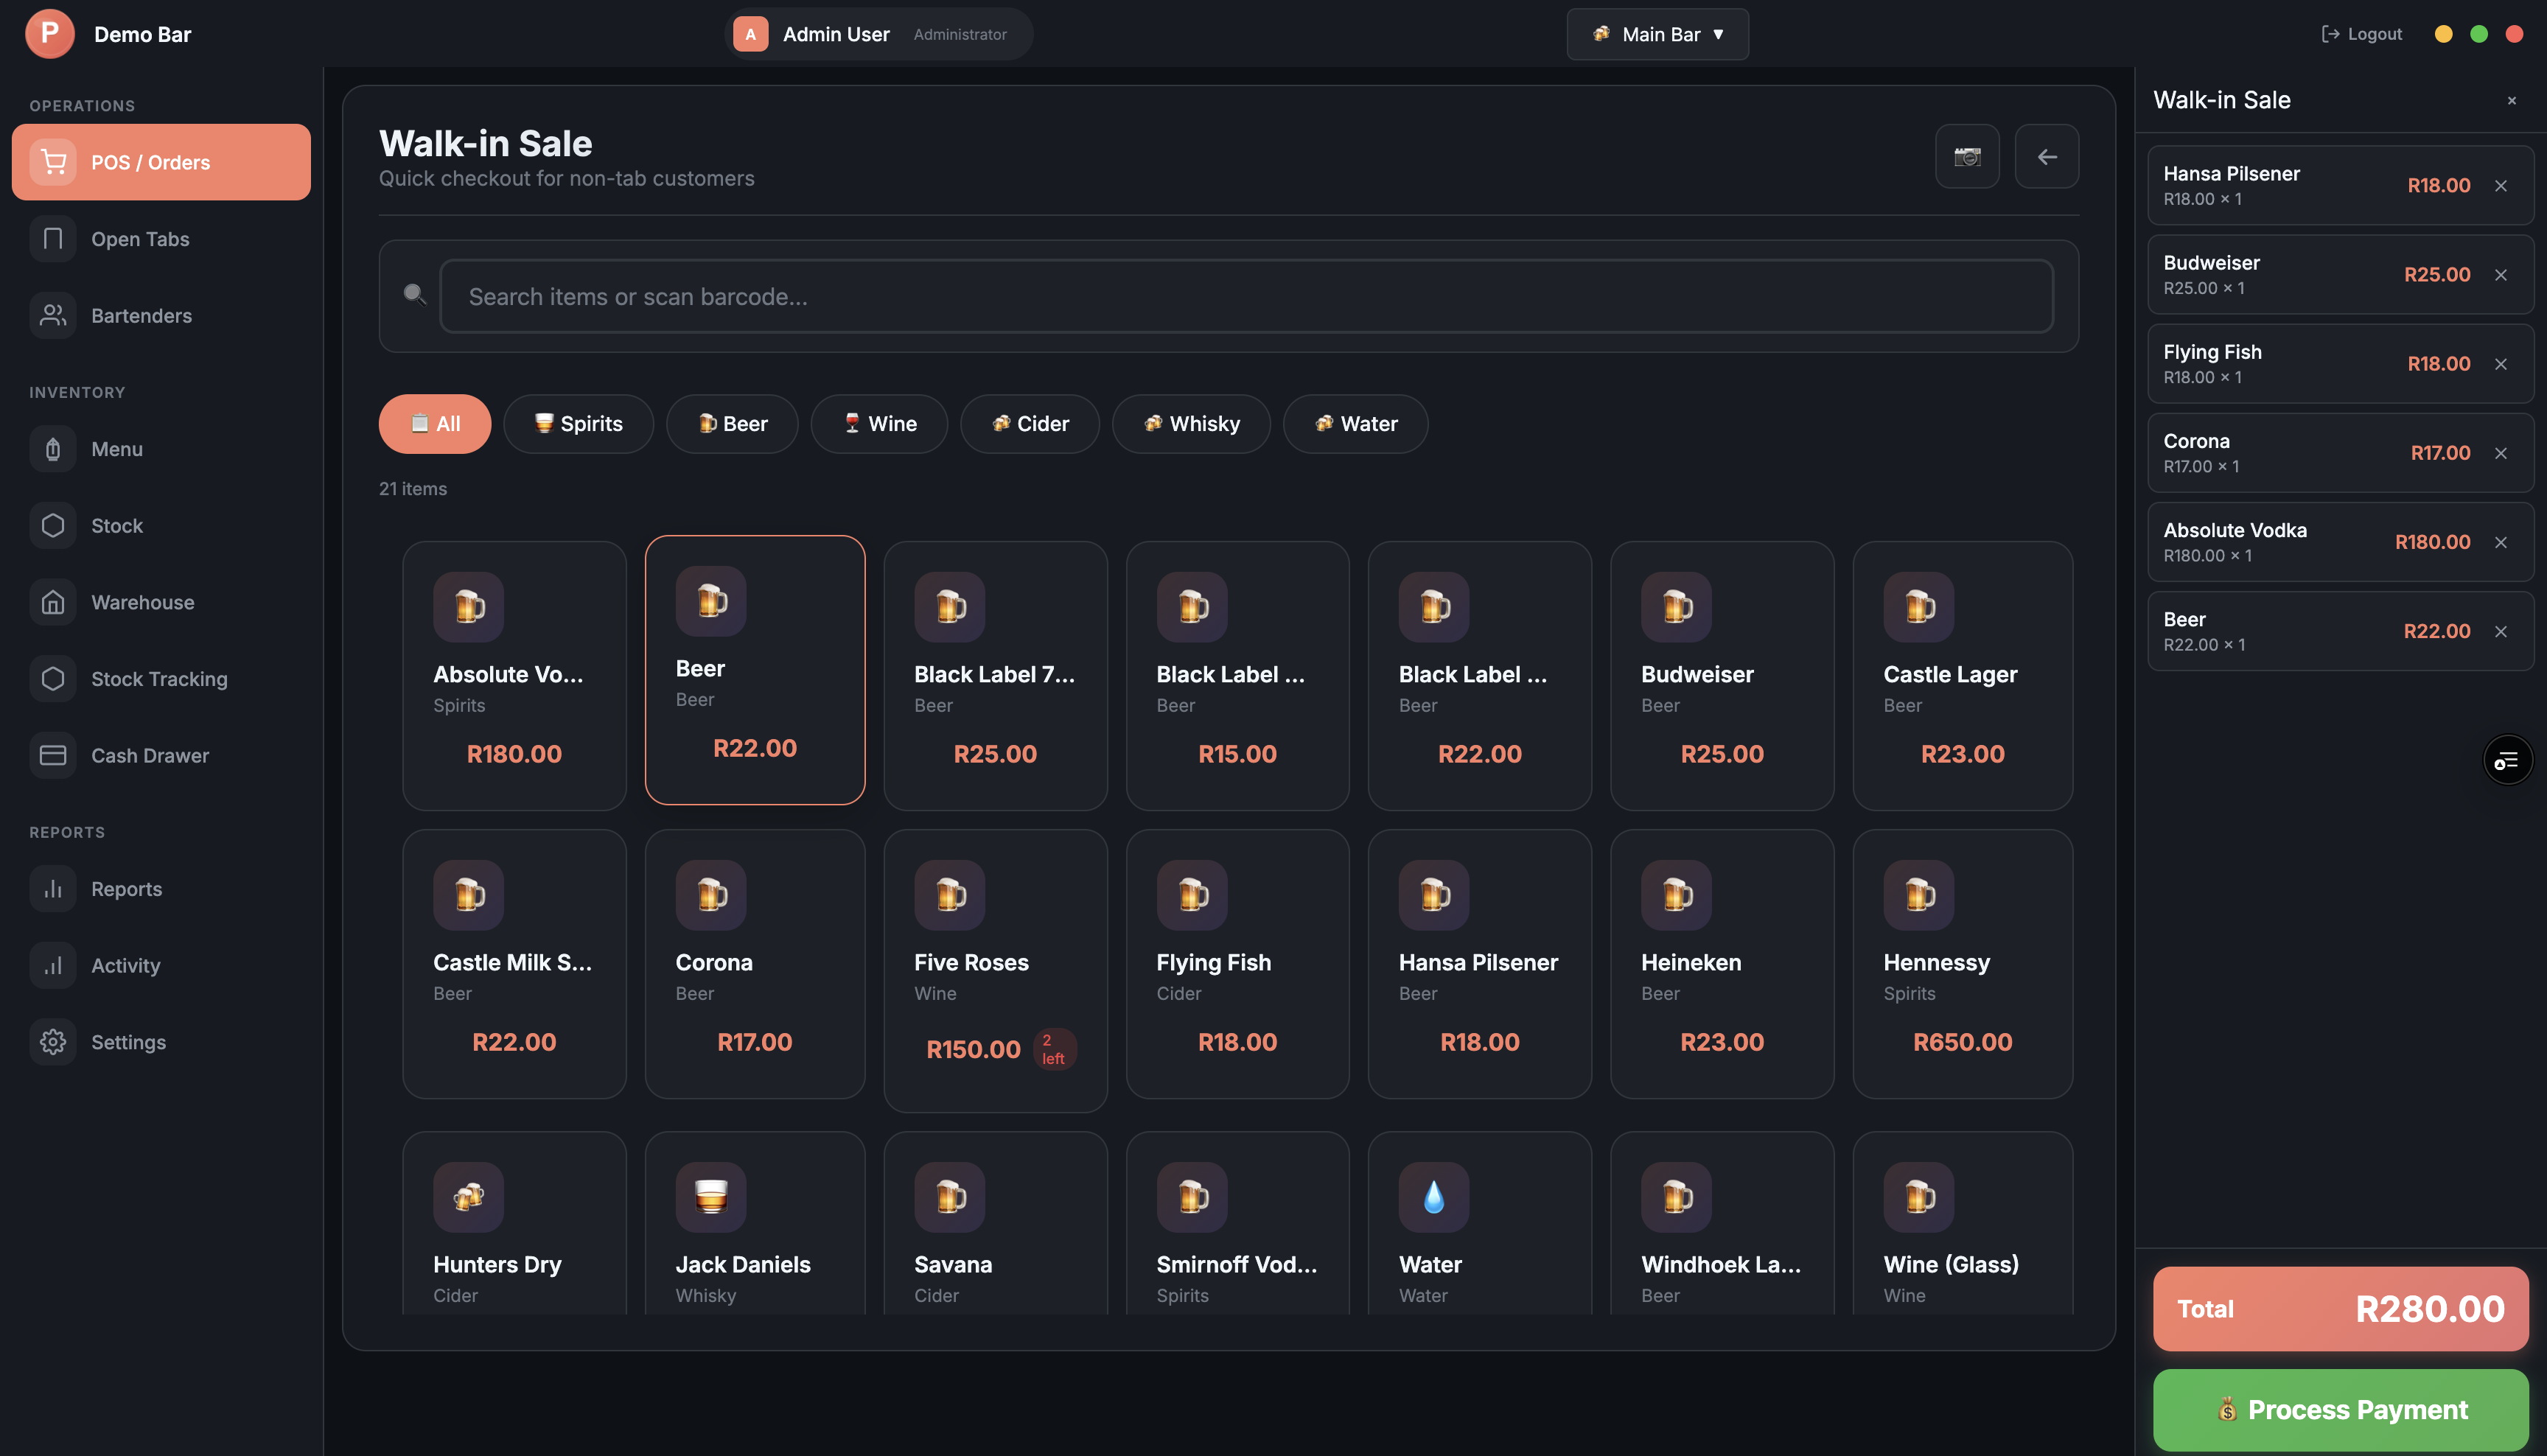Image resolution: width=2547 pixels, height=1456 pixels.
Task: Click the Menu bottle icon in sidebar
Action: [53, 449]
